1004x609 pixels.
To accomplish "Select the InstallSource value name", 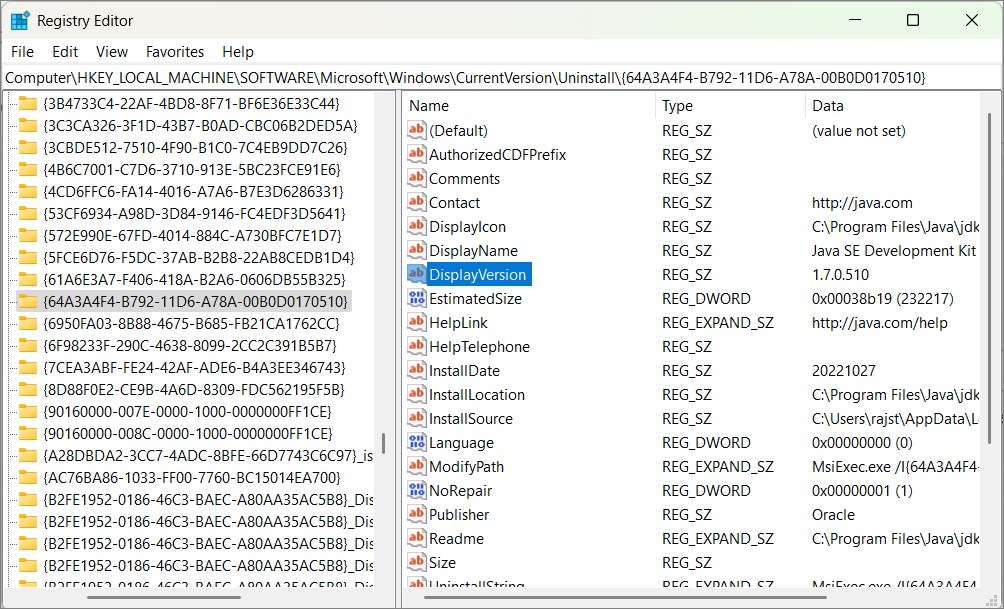I will click(471, 419).
